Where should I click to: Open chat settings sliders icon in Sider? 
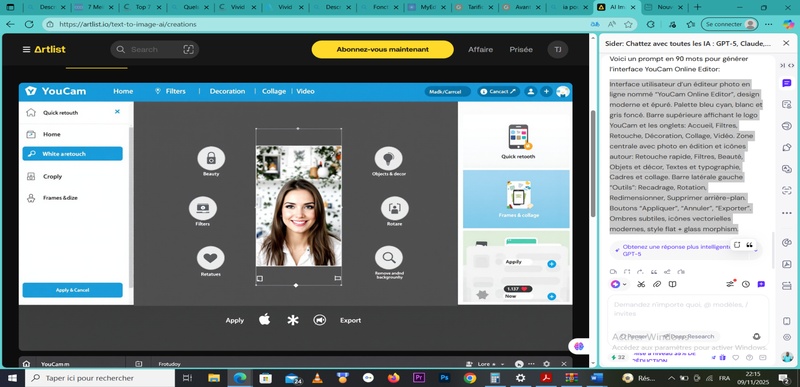click(x=730, y=284)
